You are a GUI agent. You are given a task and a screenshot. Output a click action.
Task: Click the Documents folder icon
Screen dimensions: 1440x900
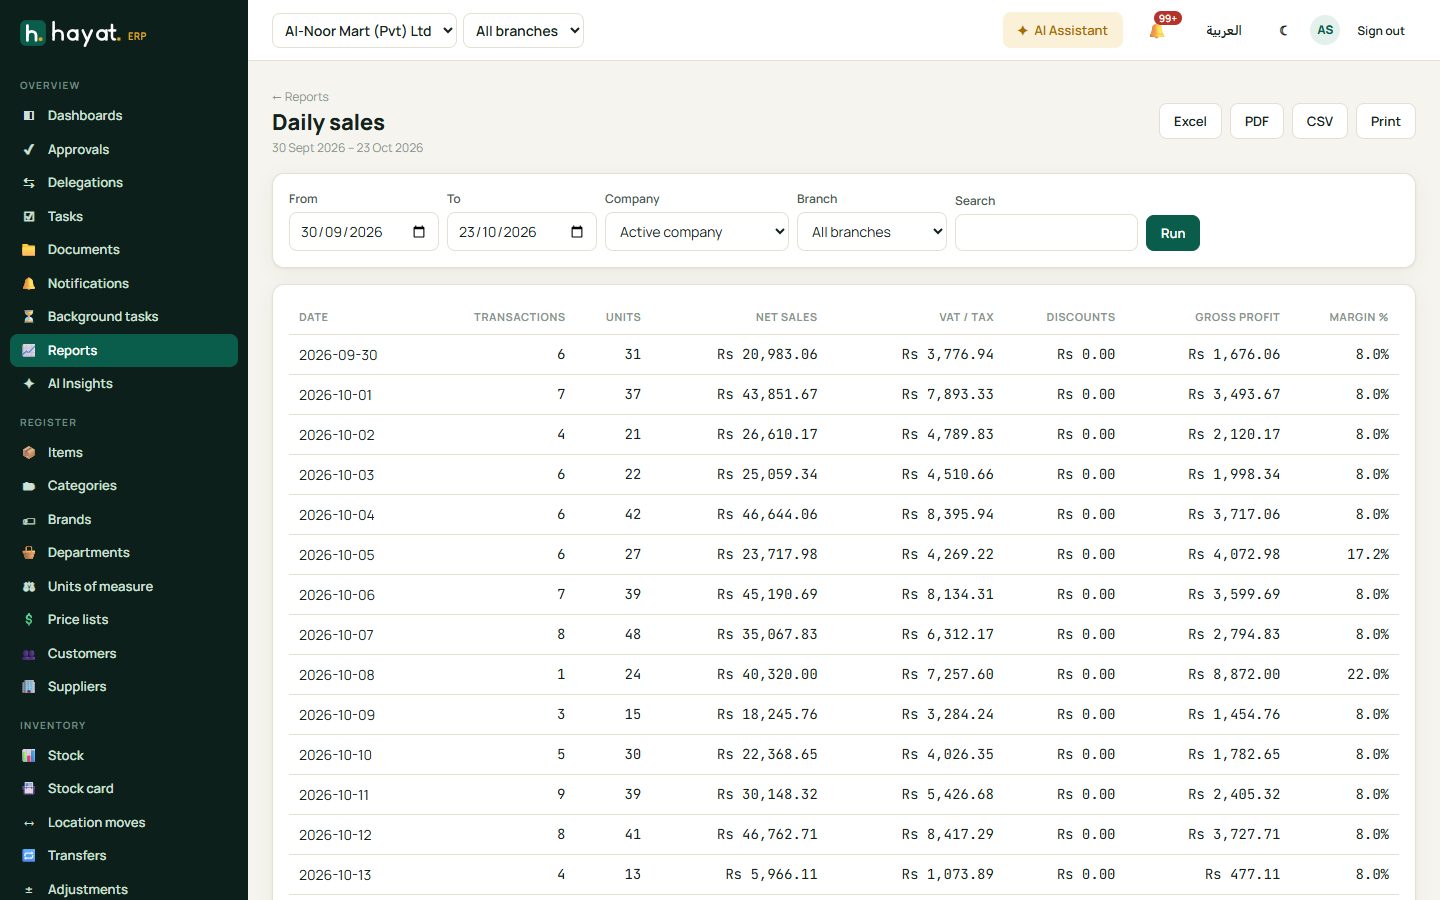(x=29, y=250)
